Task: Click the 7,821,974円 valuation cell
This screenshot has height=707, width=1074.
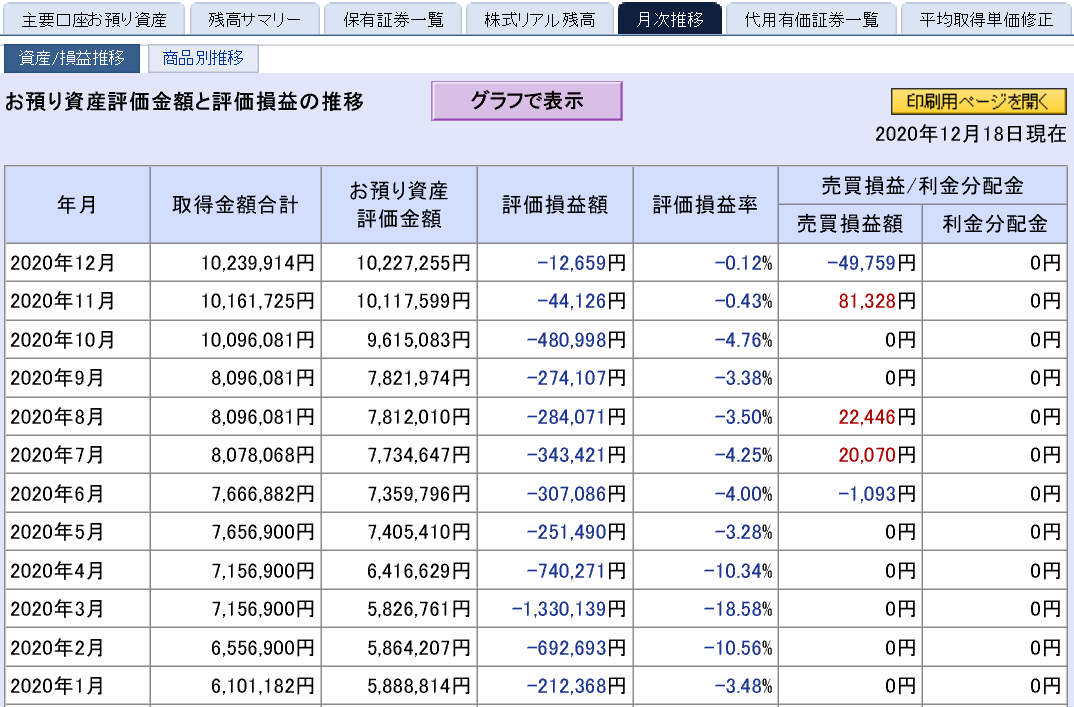Action: [399, 377]
